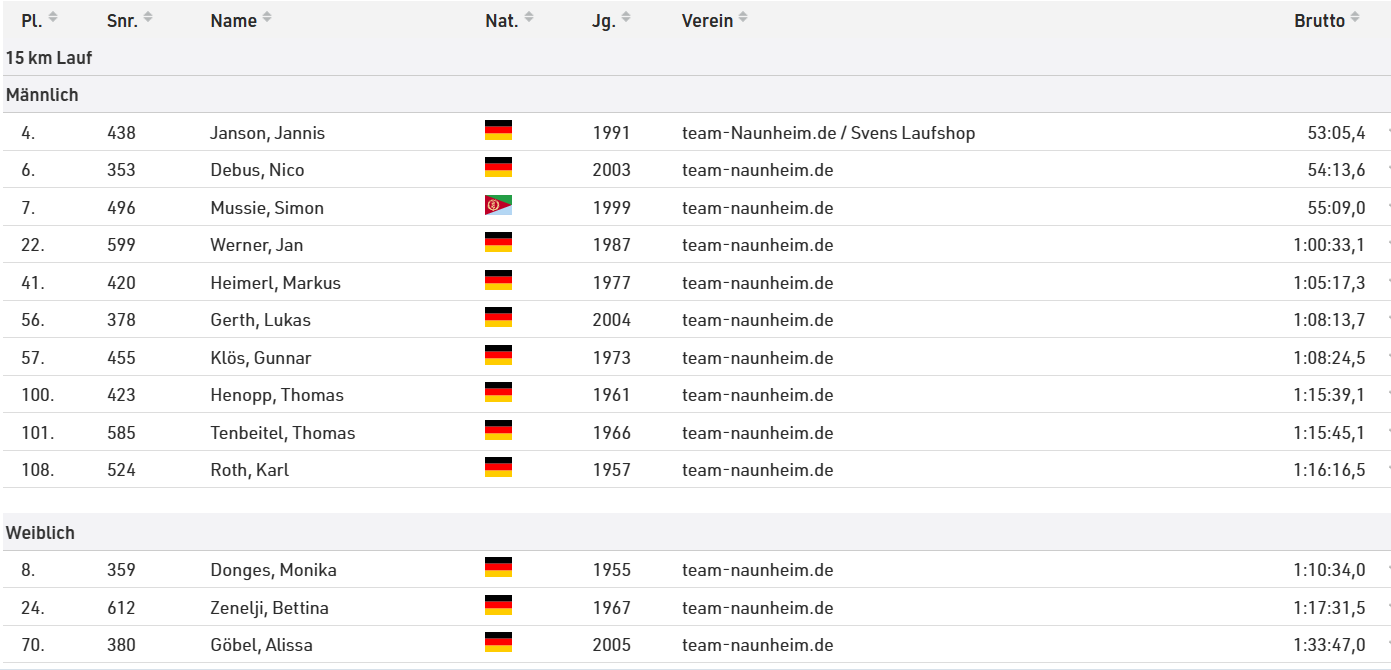Click the sort arrows beside Jg. header
Viewport: 1391px width, 670px height.
626,18
